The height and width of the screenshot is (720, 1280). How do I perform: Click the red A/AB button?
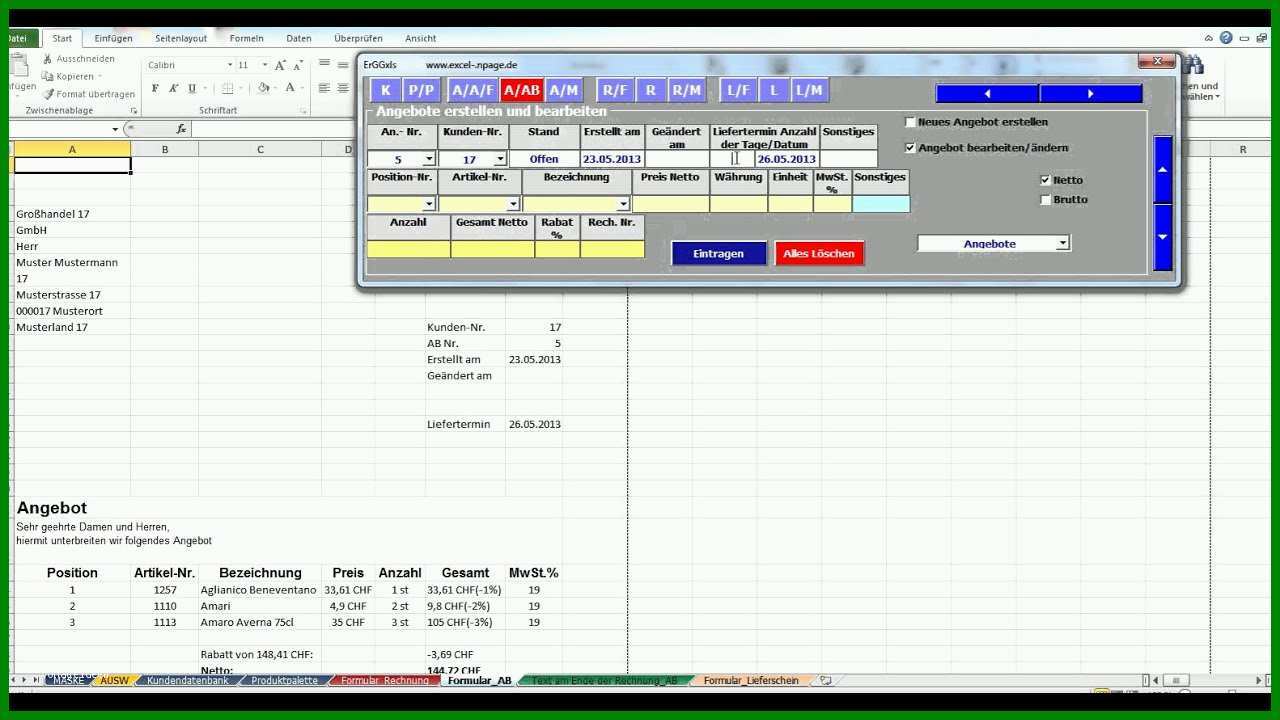point(522,90)
